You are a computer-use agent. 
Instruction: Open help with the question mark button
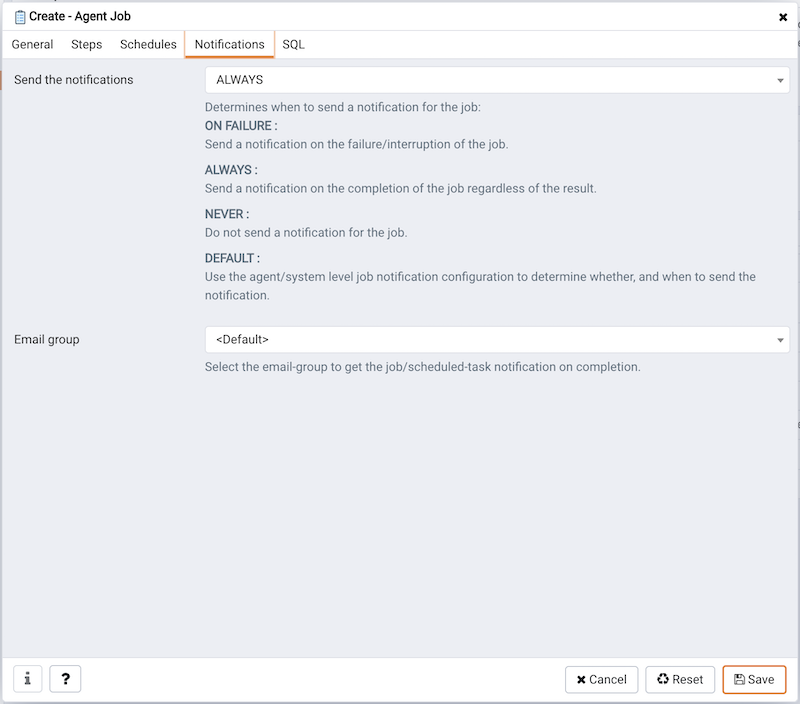[65, 679]
